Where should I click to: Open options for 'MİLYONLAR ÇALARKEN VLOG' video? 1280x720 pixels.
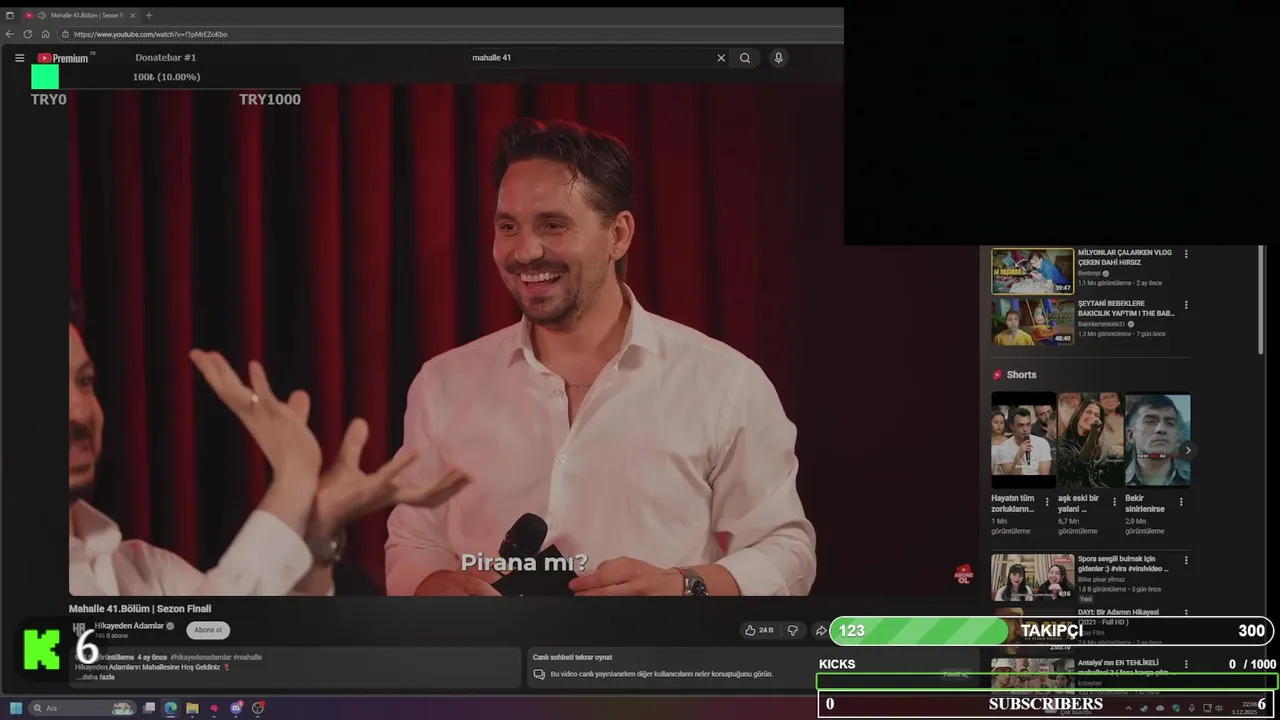pyautogui.click(x=1186, y=254)
